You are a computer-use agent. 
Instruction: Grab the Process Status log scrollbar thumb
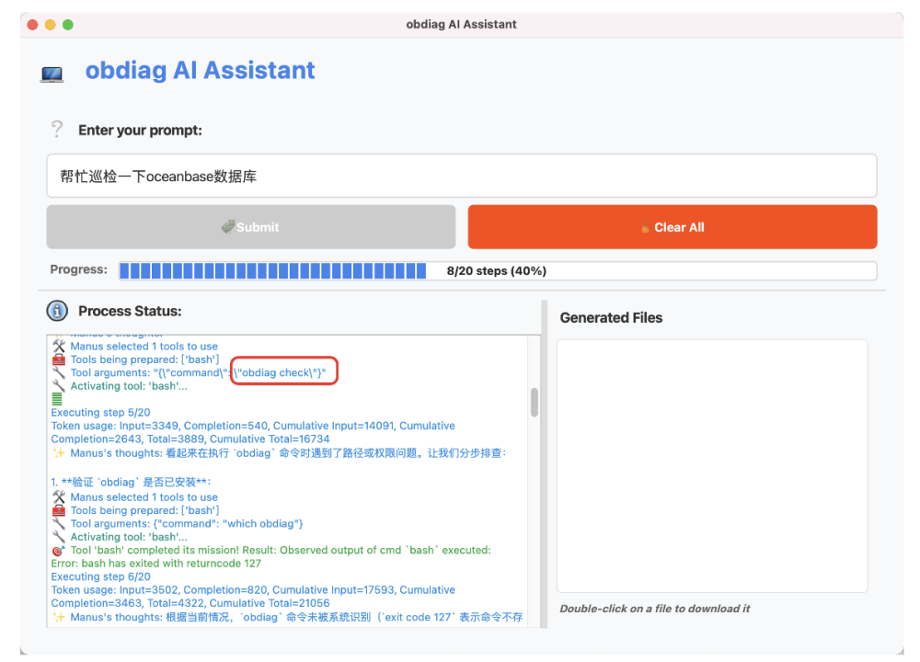tap(534, 402)
